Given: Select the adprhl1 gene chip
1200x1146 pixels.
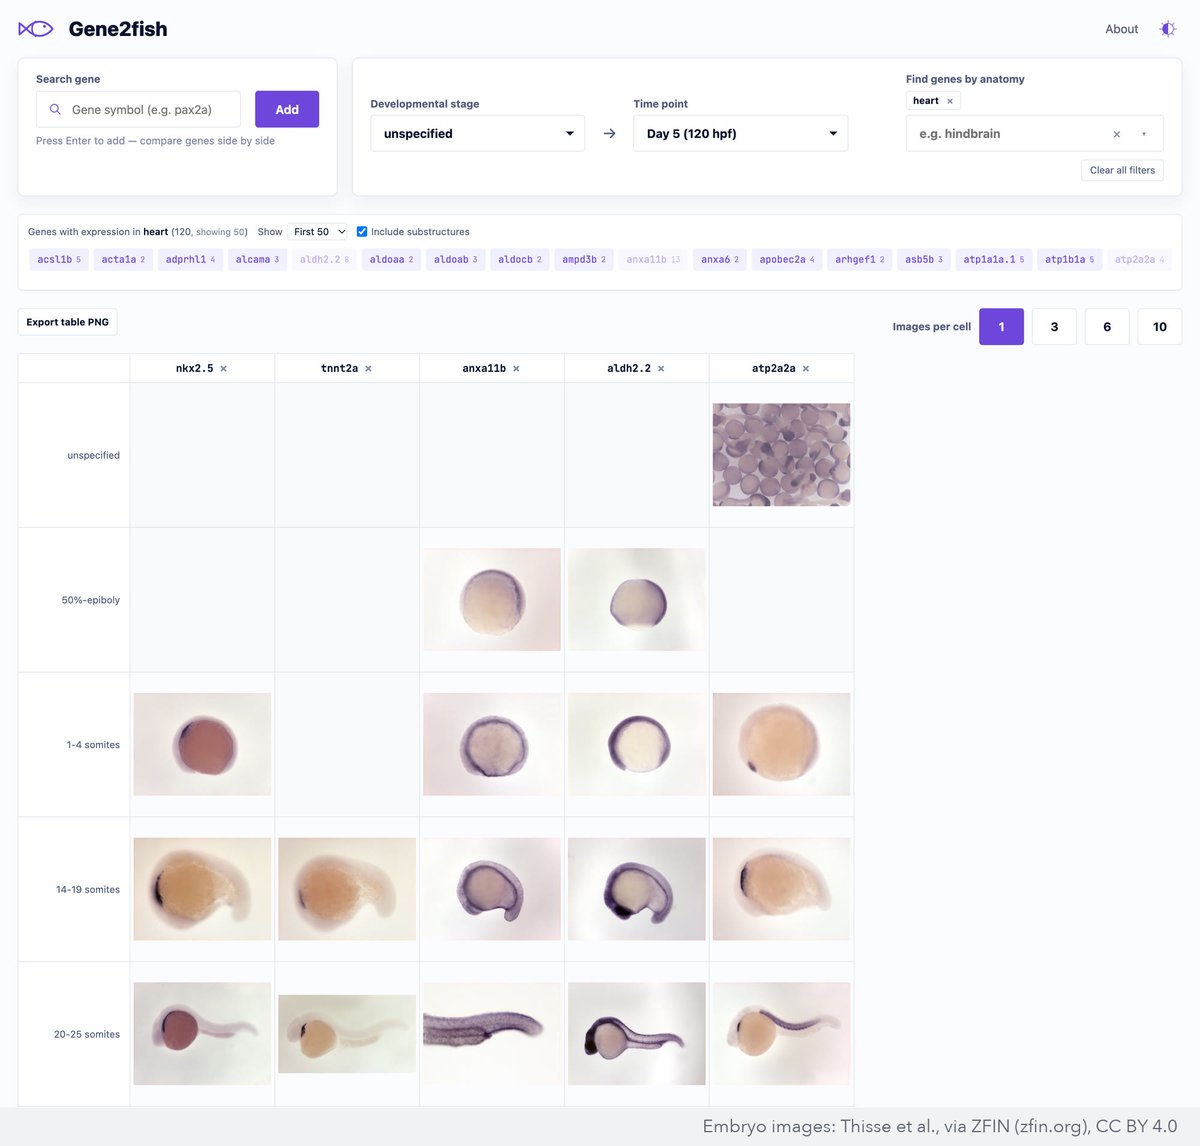Looking at the screenshot, I should point(190,260).
